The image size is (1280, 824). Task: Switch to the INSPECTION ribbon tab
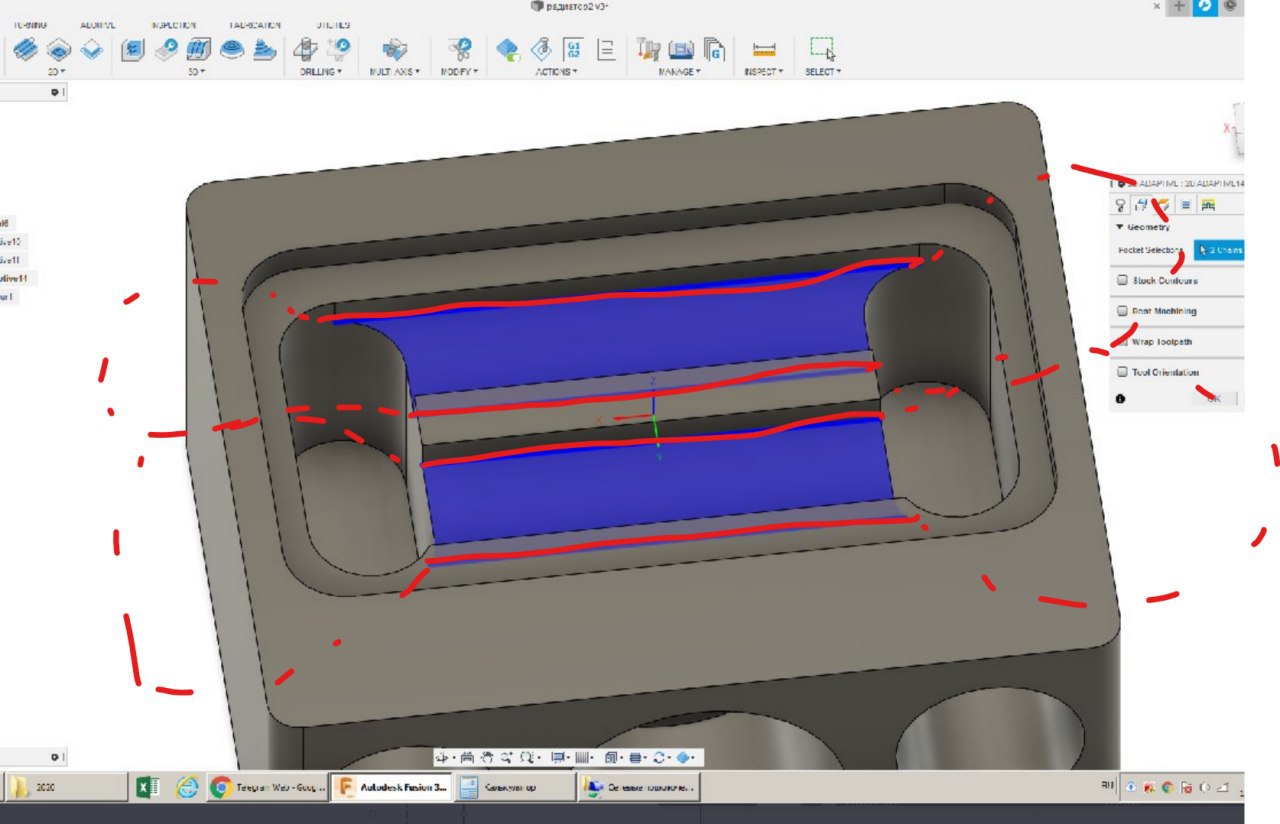click(174, 24)
